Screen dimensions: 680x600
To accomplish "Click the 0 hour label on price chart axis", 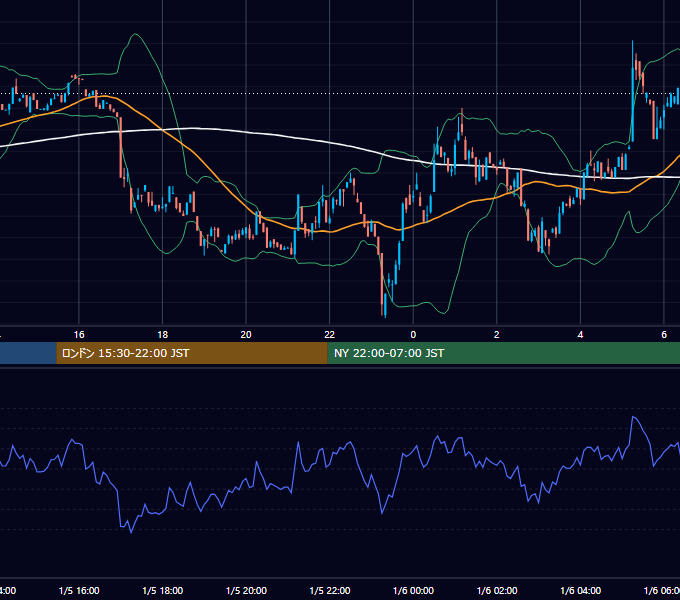I will [x=413, y=335].
